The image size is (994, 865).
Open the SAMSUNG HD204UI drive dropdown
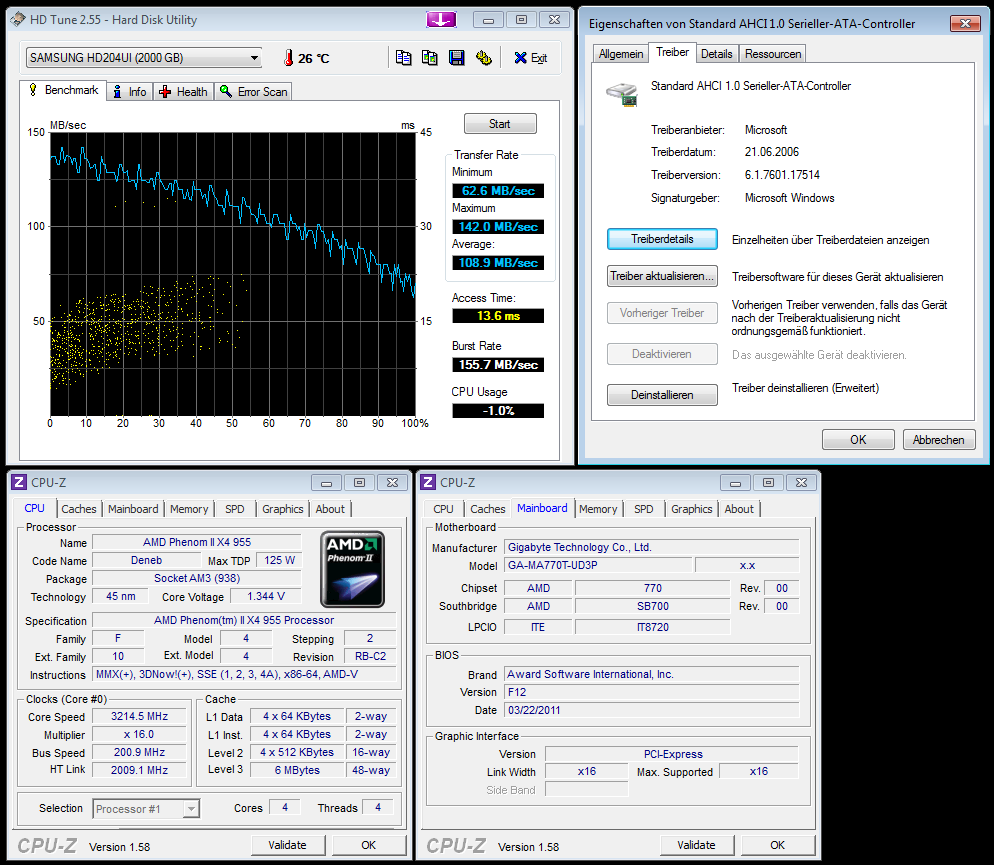[144, 58]
